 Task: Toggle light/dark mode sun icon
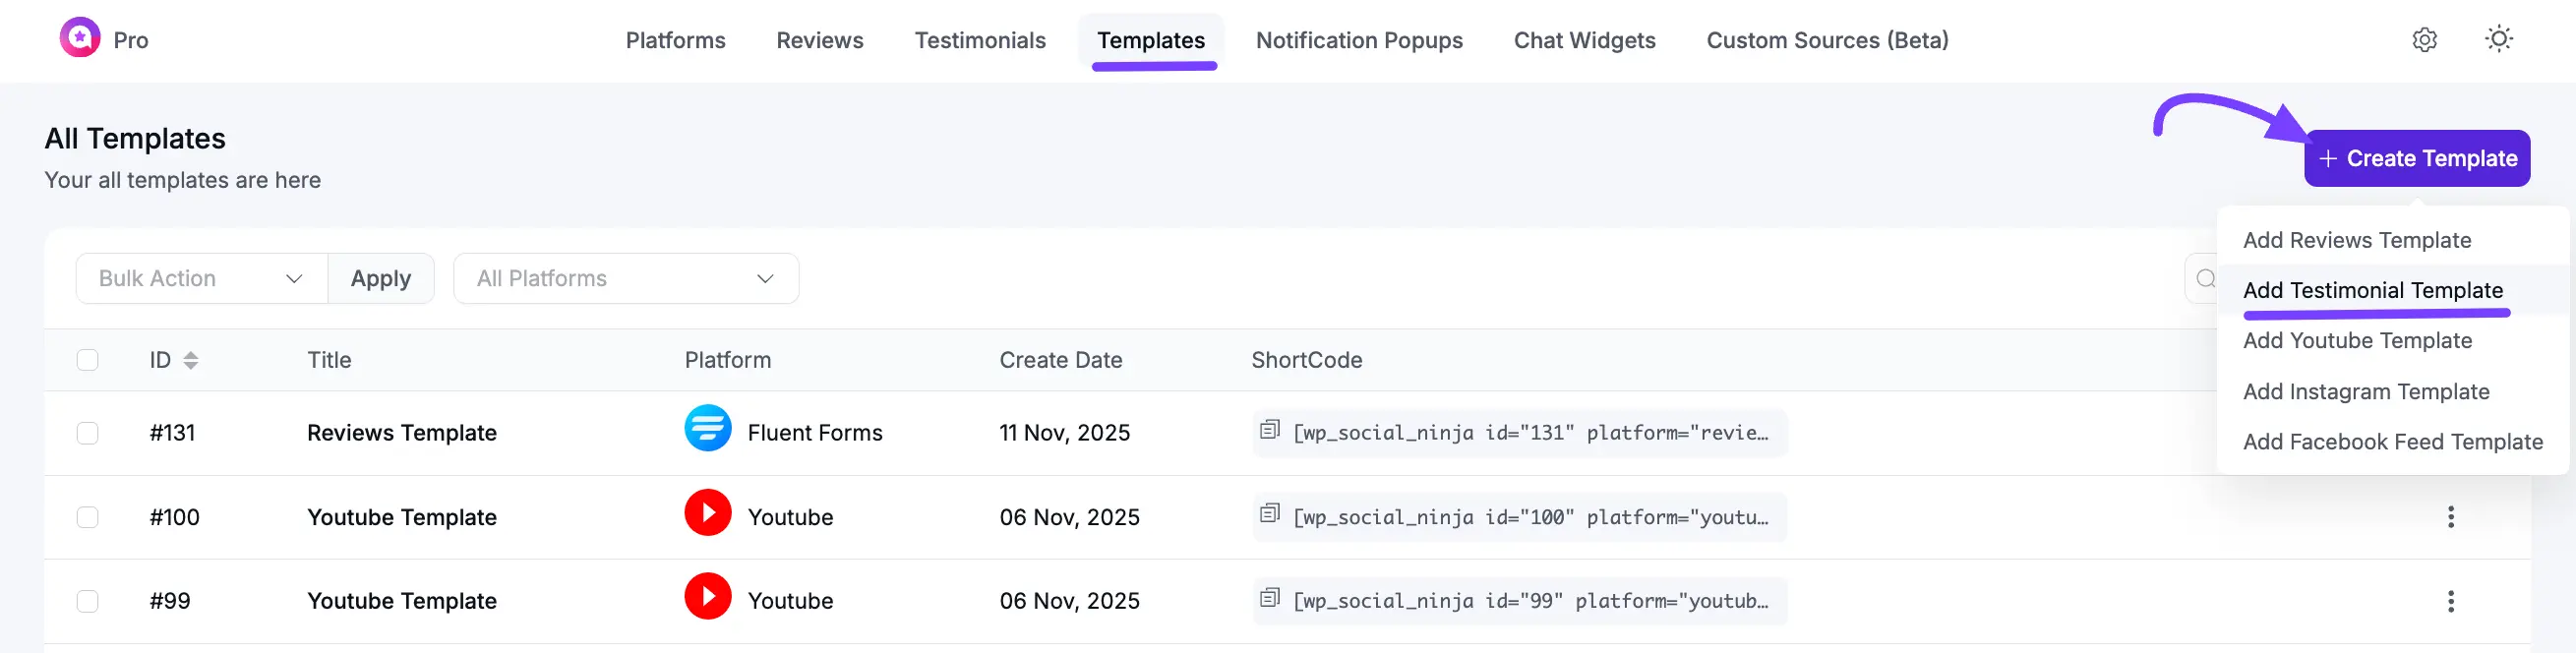pos(2498,40)
